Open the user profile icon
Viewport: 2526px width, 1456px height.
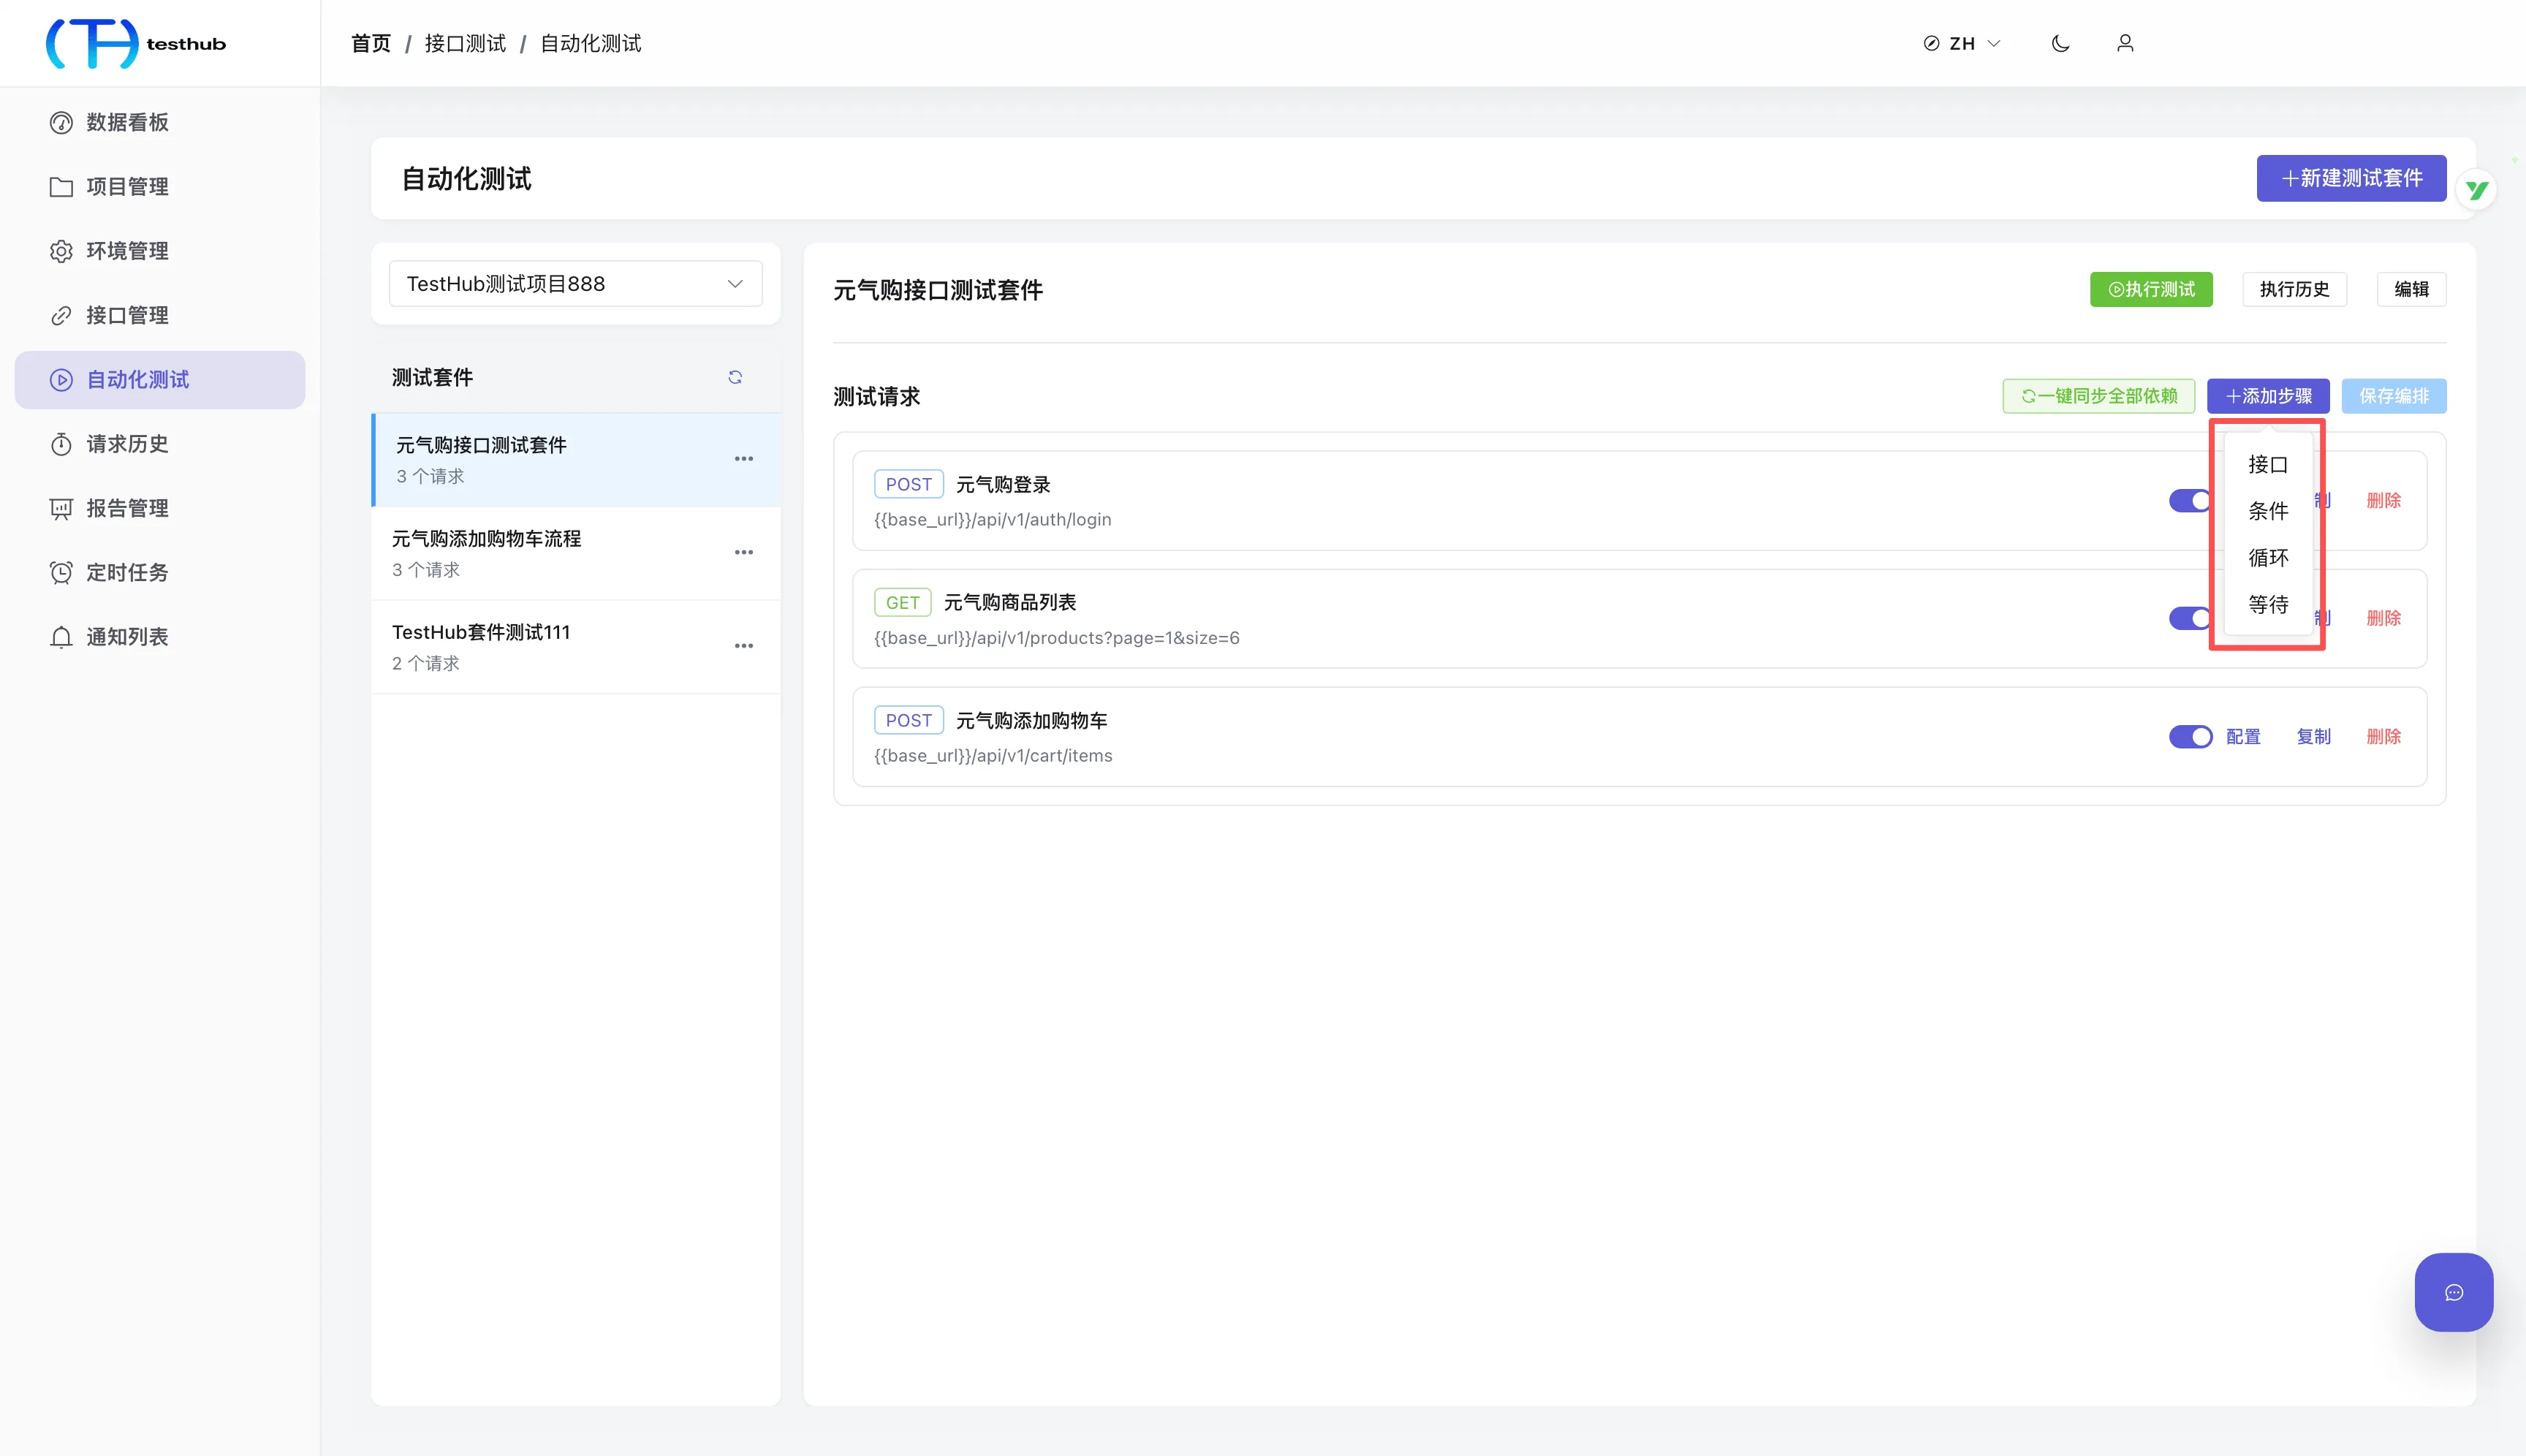point(2125,43)
